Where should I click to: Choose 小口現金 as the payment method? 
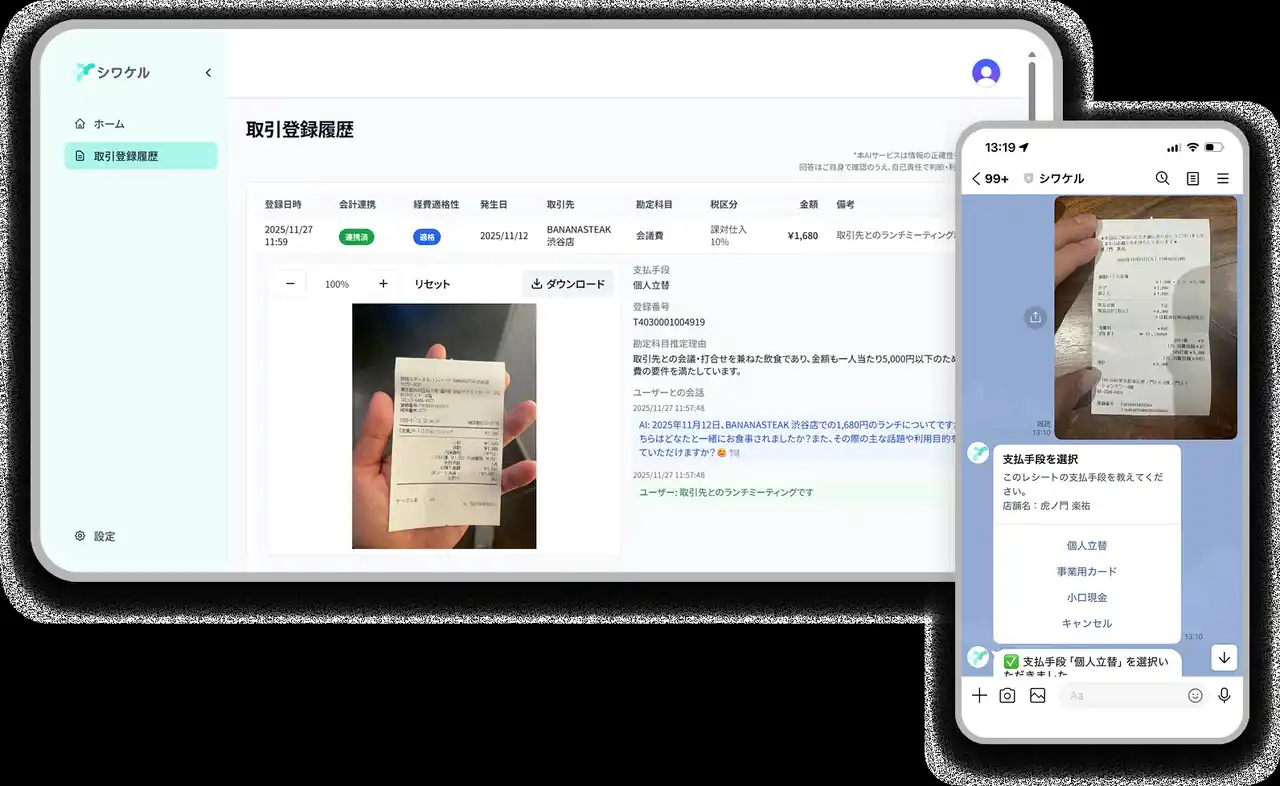[x=1086, y=598]
